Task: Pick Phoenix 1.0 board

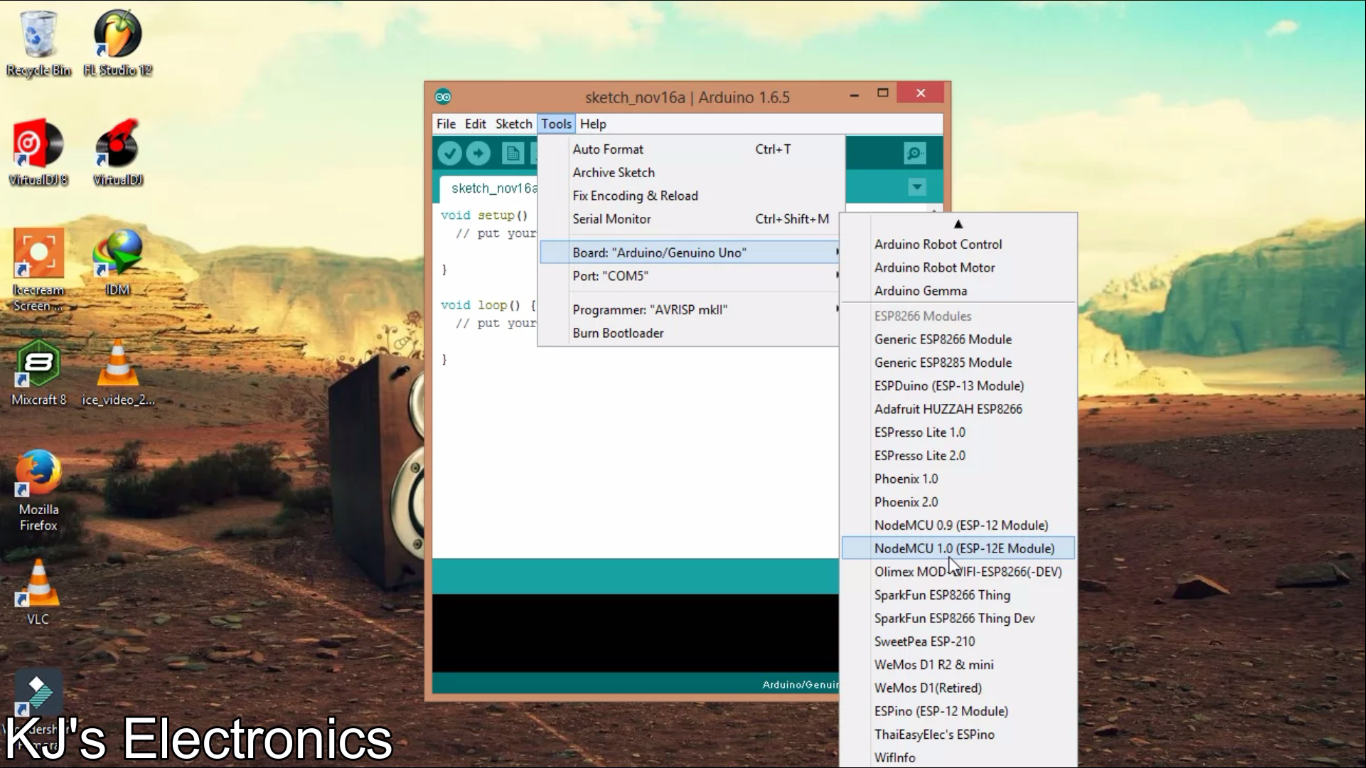Action: [x=959, y=479]
